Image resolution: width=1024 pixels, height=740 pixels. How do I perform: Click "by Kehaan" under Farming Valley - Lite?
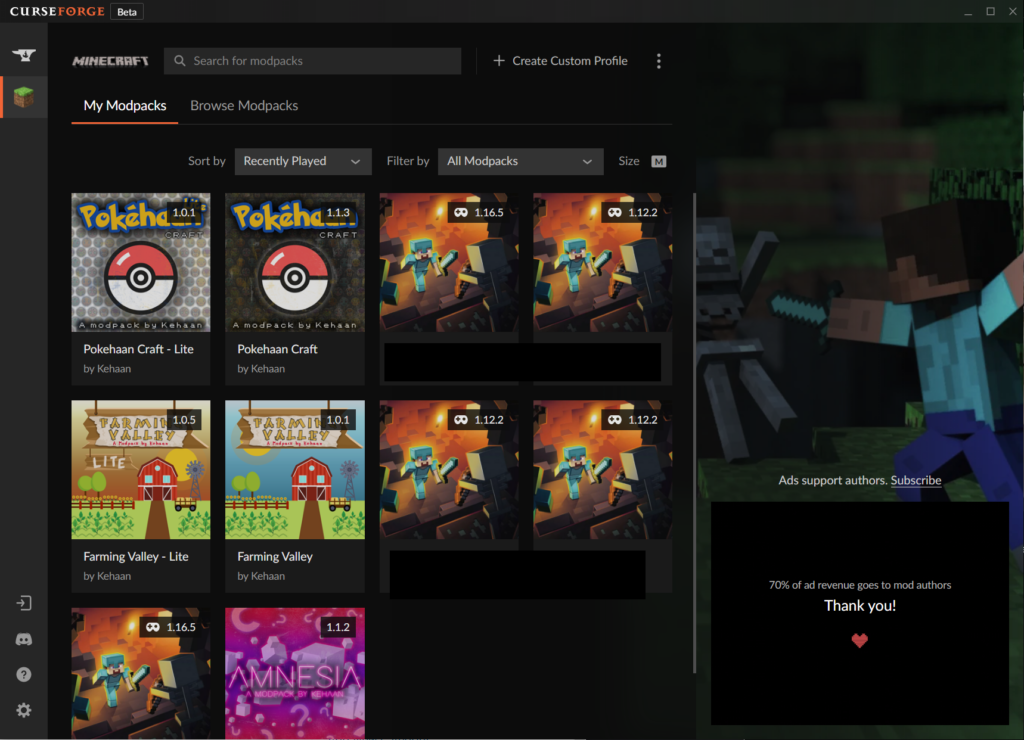pos(107,576)
